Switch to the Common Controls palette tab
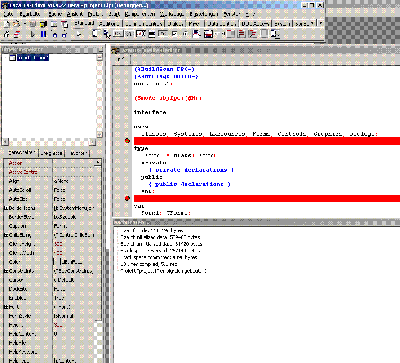 pyautogui.click(x=144, y=24)
